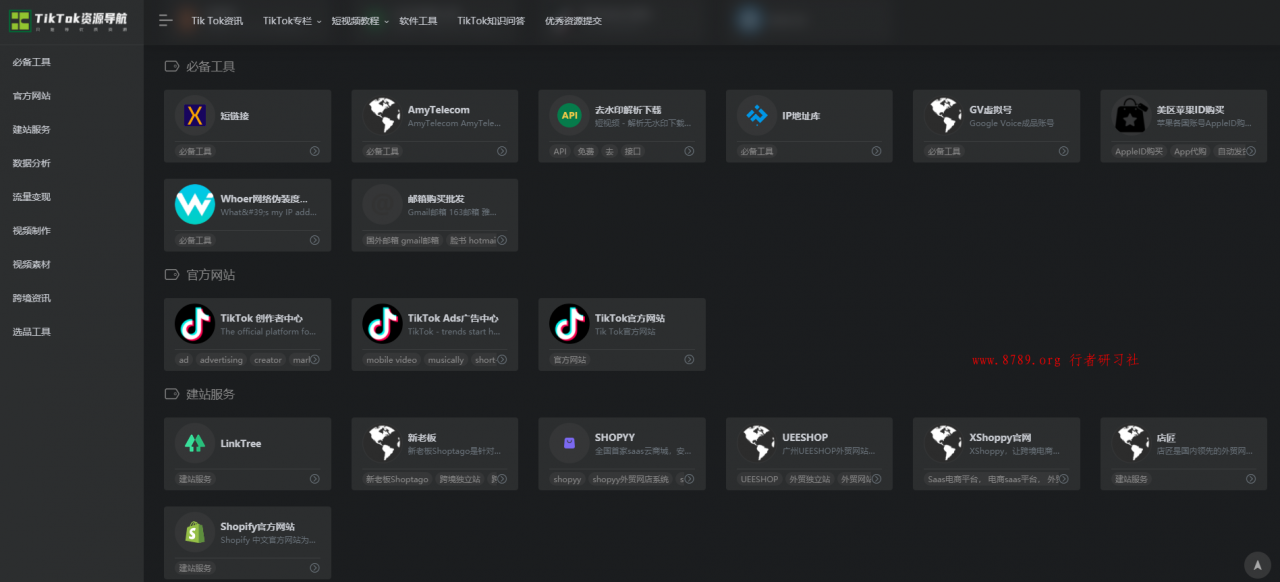Open Tik Tok资讯 in the top navigation
Image resolution: width=1280 pixels, height=582 pixels.
coord(217,20)
